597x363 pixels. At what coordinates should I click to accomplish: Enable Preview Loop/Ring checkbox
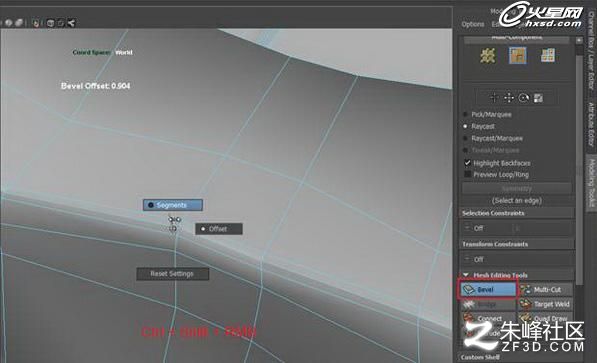point(468,174)
